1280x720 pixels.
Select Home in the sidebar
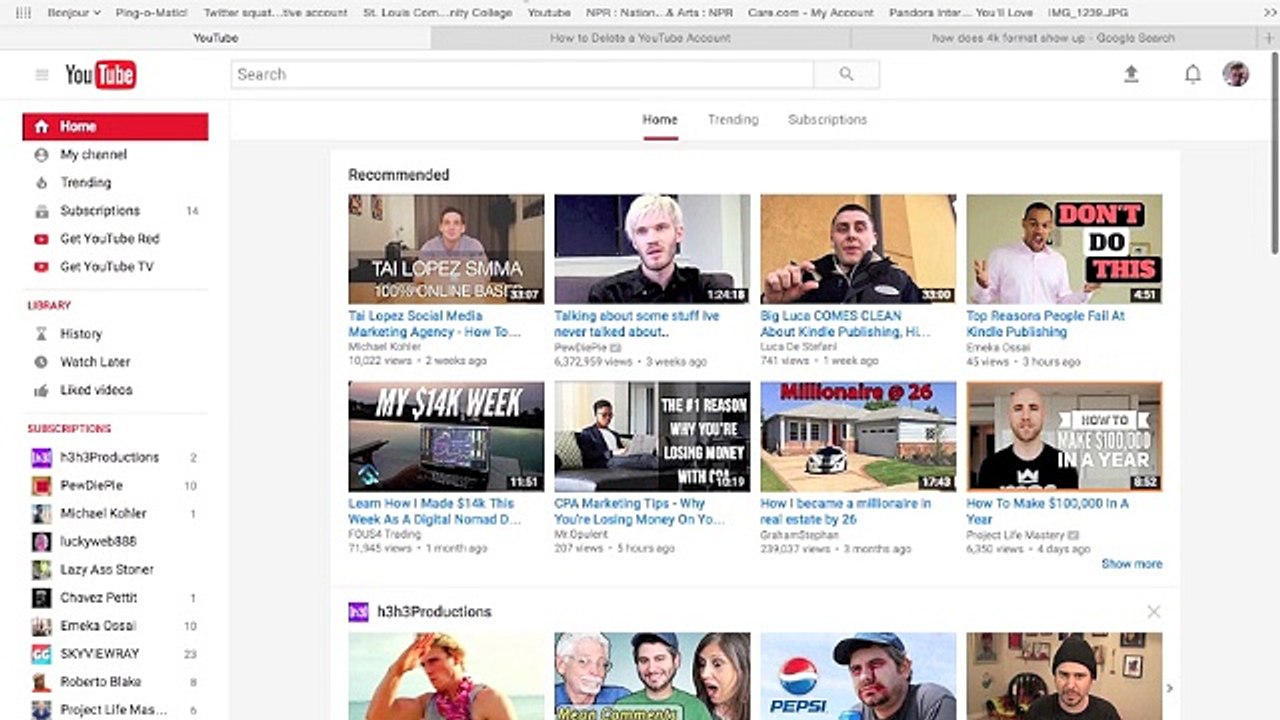coord(116,127)
